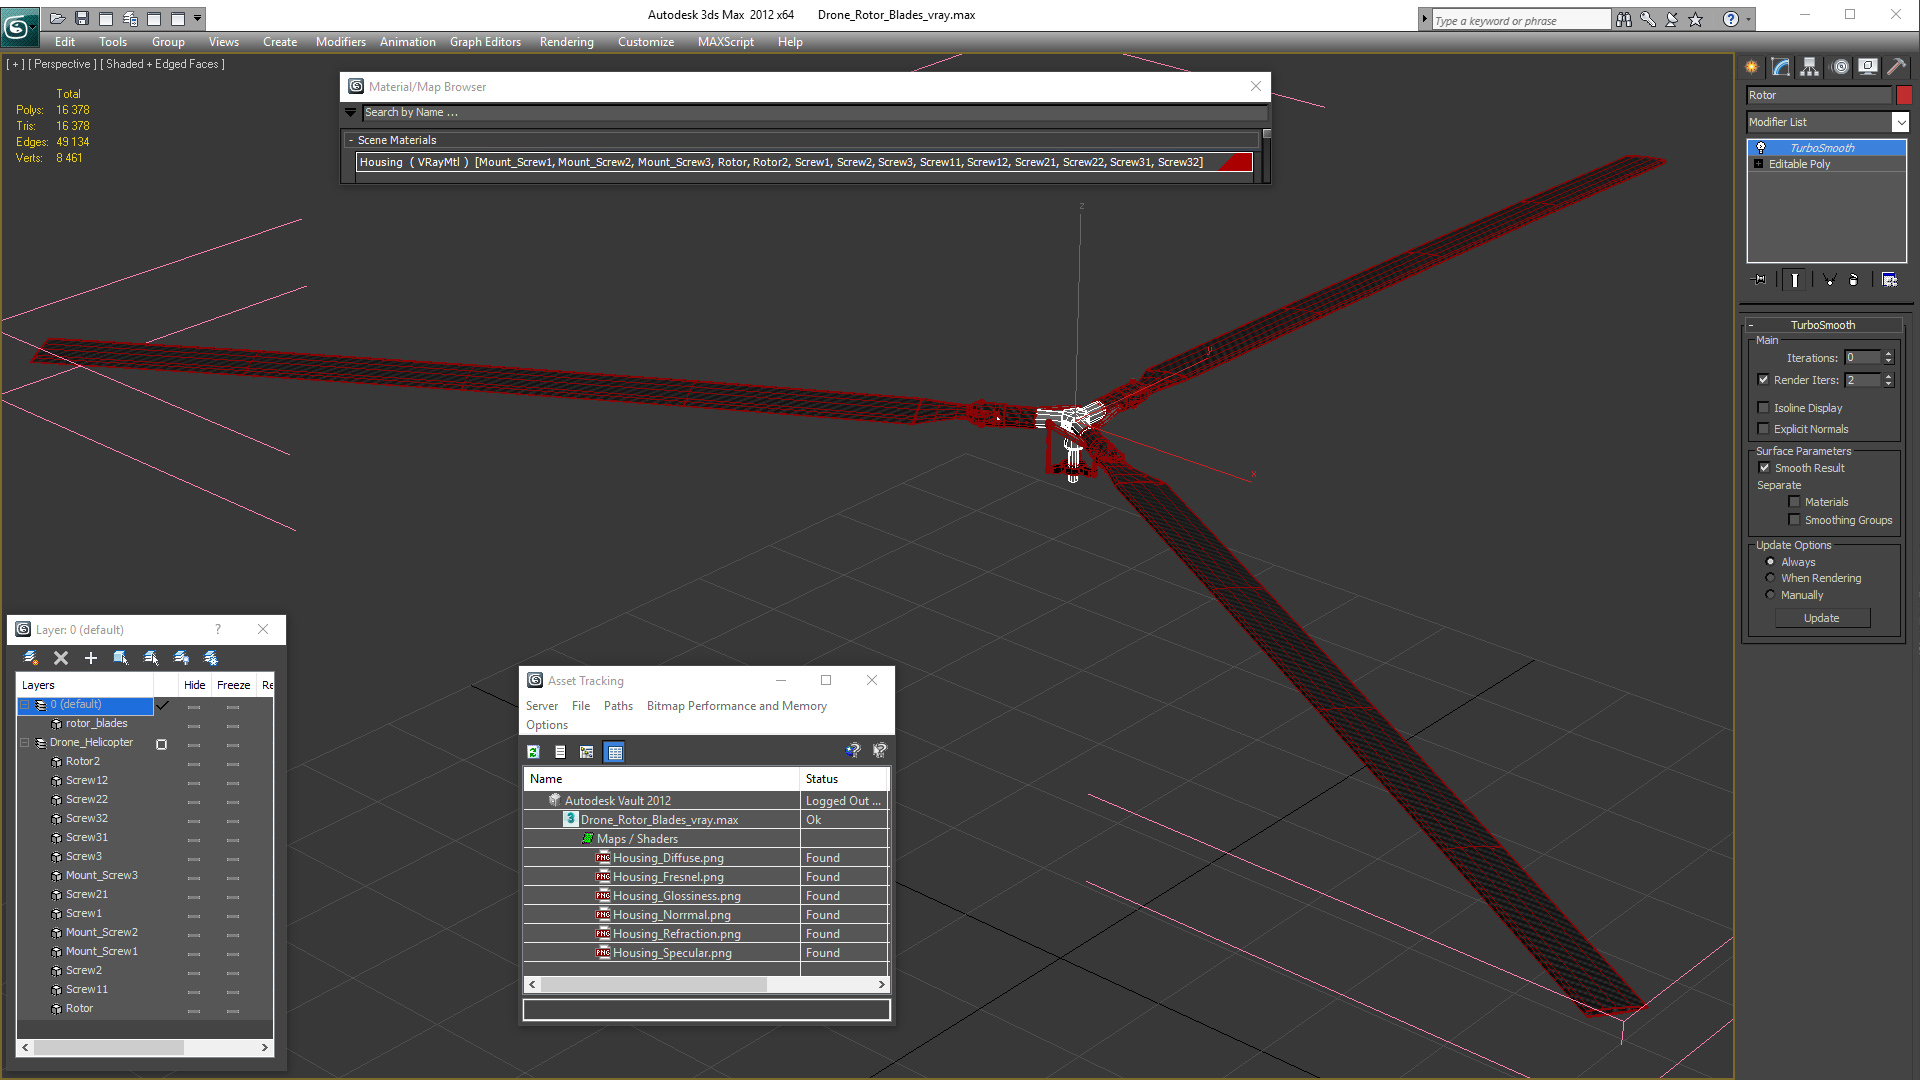Open quick access toolbar dropdown arrow

[x=198, y=18]
